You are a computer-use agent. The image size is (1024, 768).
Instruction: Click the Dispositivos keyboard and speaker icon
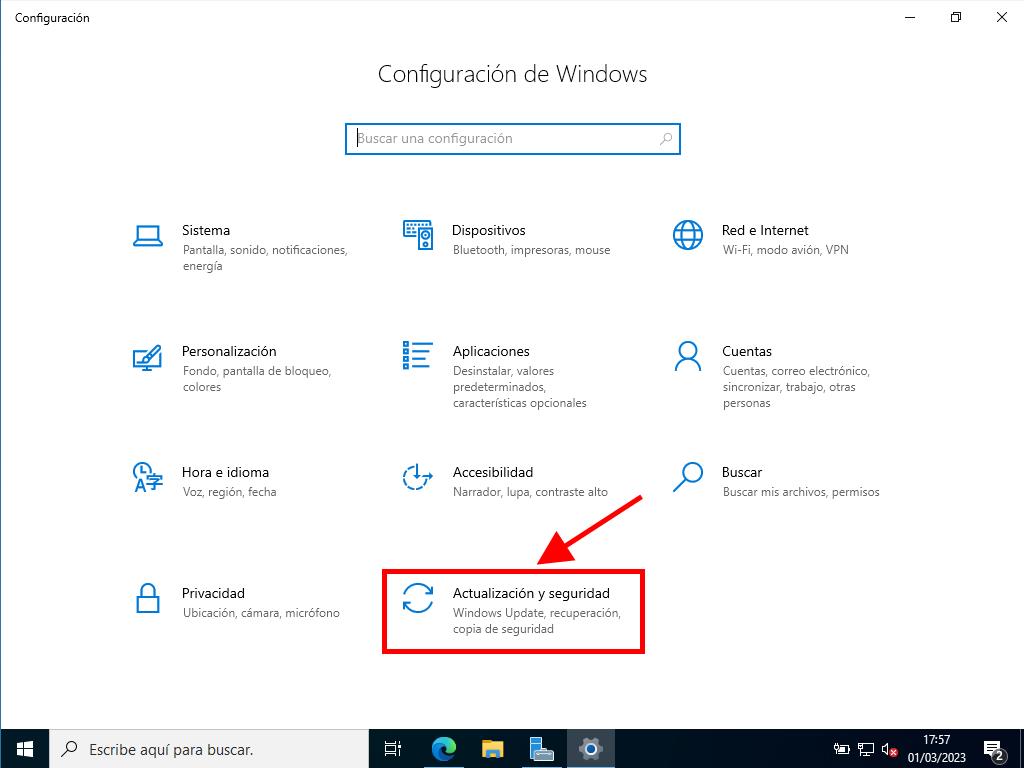(x=418, y=235)
